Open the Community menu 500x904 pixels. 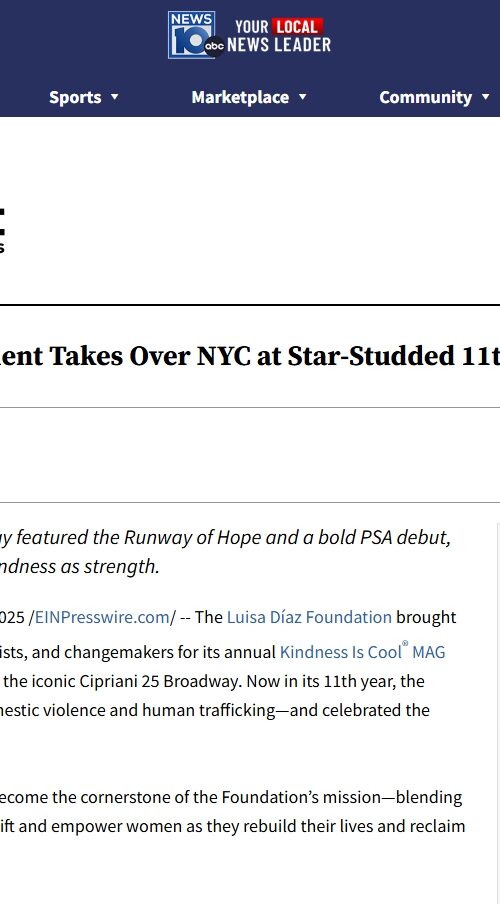(x=425, y=97)
